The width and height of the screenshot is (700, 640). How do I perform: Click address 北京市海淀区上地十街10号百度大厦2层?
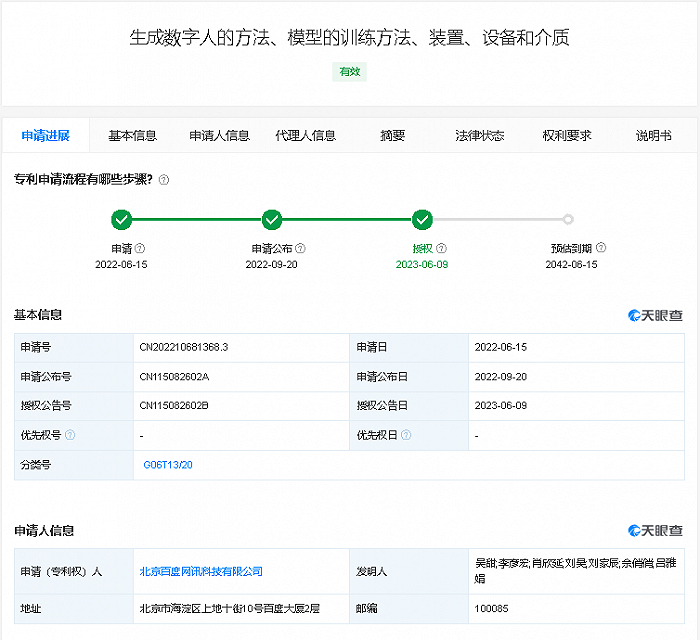point(229,609)
